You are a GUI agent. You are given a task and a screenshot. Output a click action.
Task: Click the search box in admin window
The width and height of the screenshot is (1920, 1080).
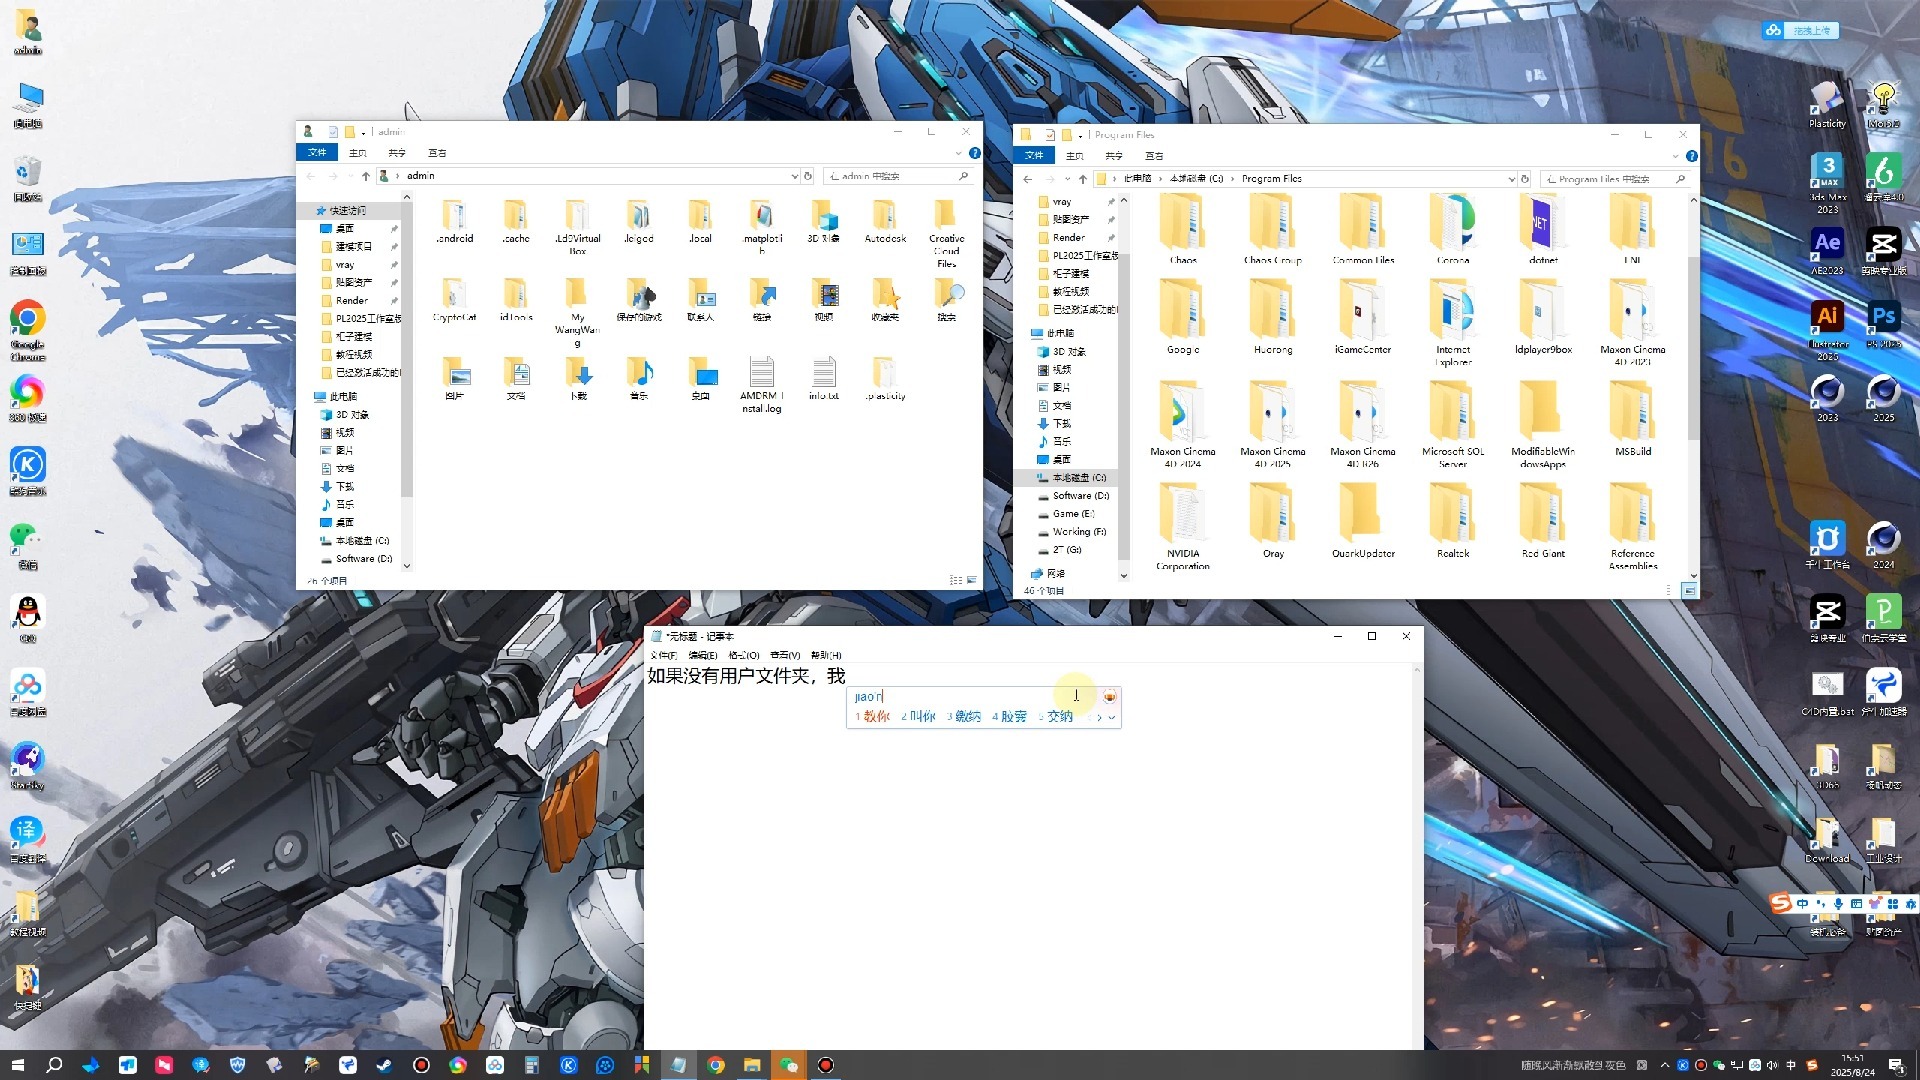(897, 176)
